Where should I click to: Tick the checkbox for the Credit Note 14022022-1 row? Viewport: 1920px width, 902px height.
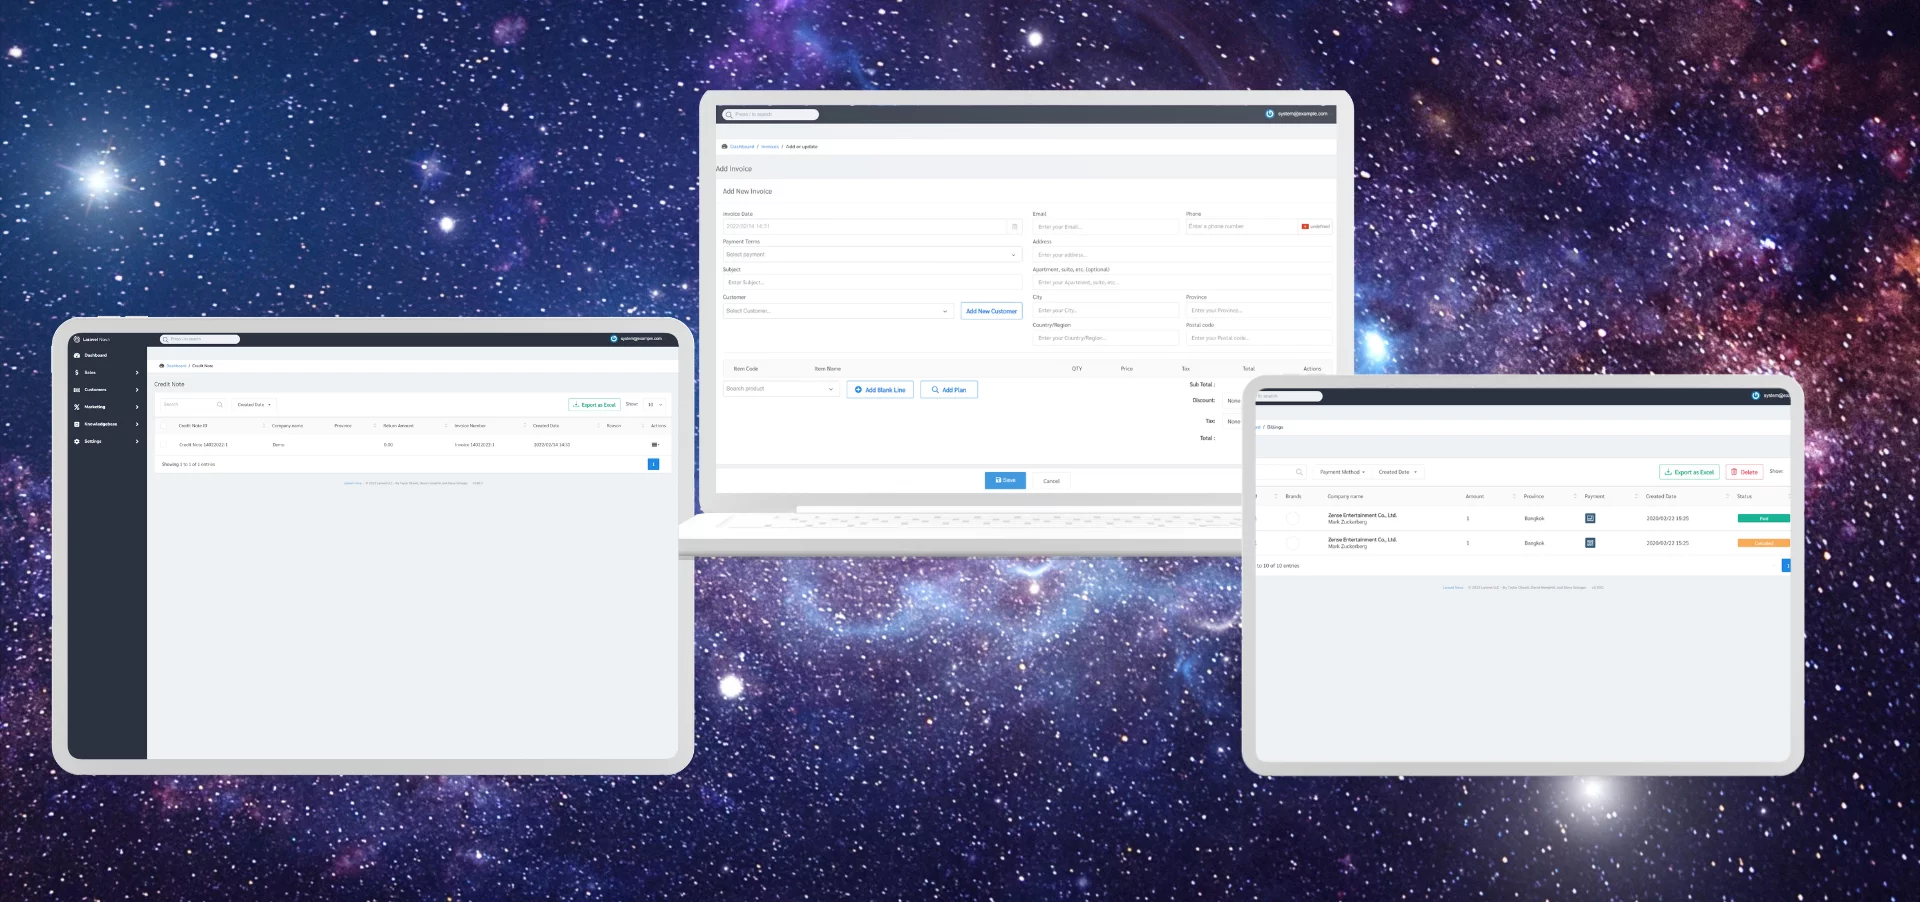(163, 444)
